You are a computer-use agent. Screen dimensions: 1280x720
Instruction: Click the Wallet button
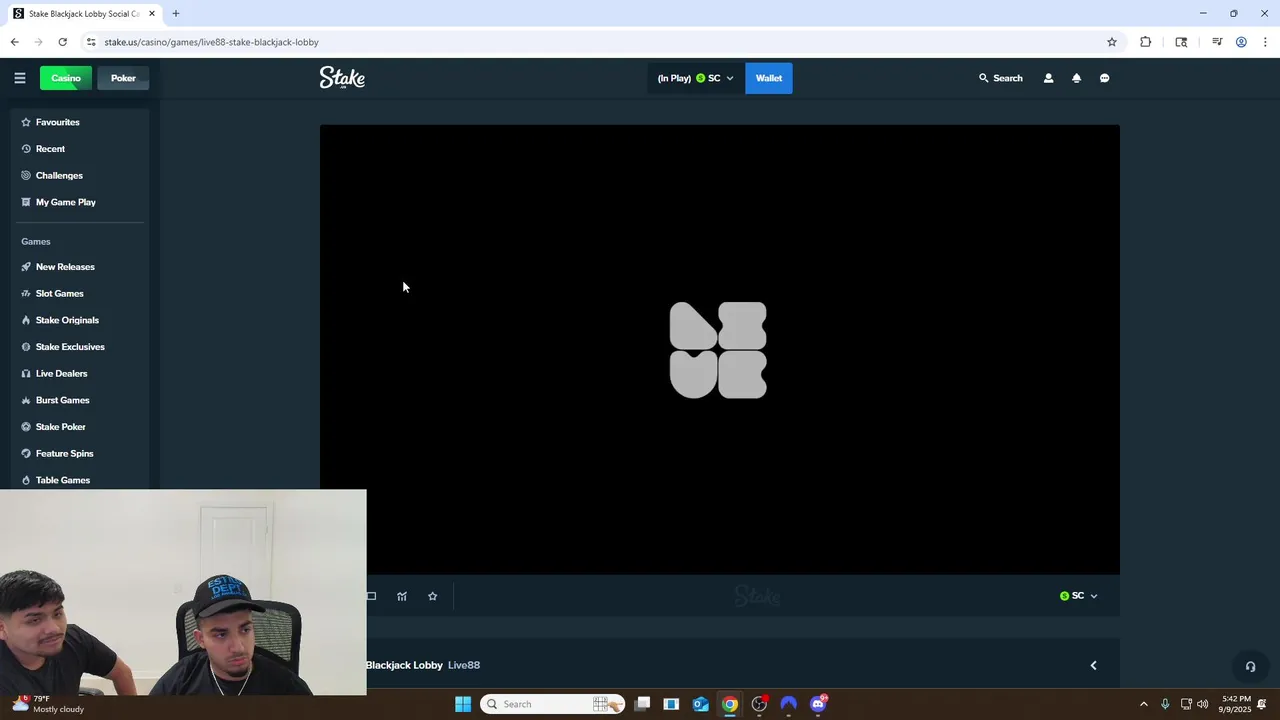coord(769,78)
